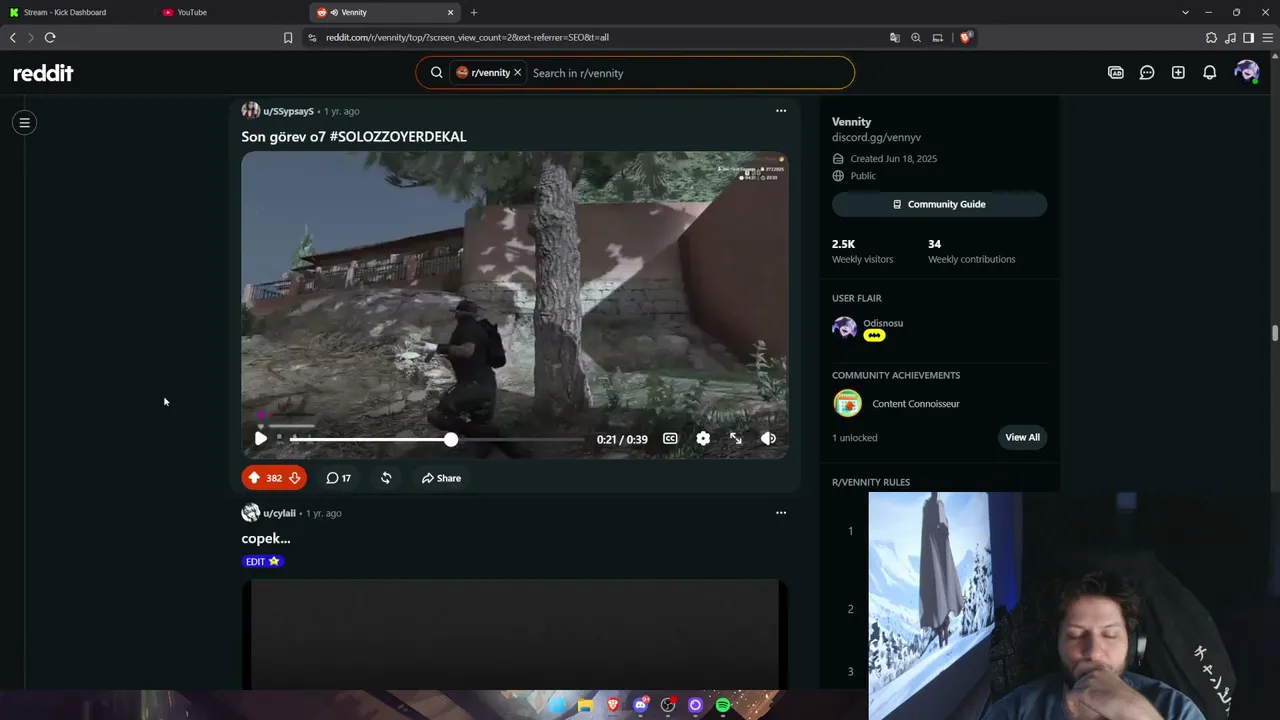Open the 17 comments on the post
This screenshot has width=1280, height=720.
tap(339, 478)
